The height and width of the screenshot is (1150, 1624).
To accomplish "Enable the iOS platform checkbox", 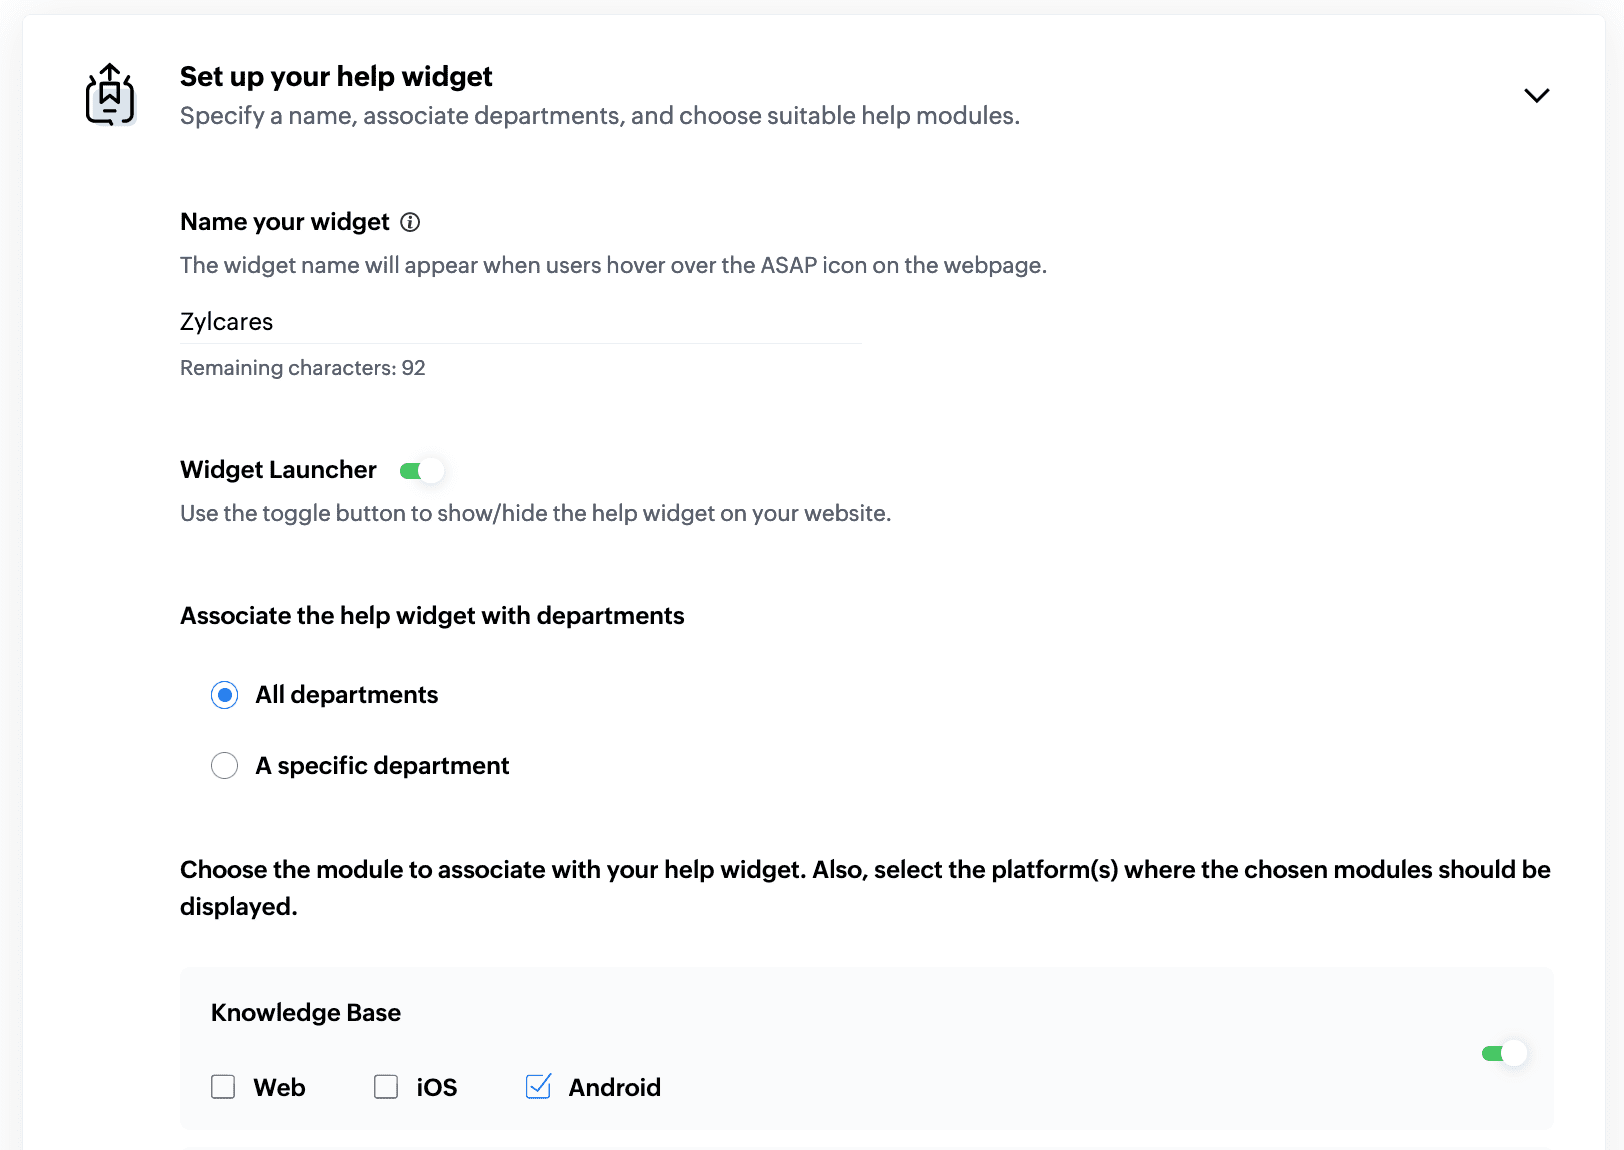I will (386, 1087).
